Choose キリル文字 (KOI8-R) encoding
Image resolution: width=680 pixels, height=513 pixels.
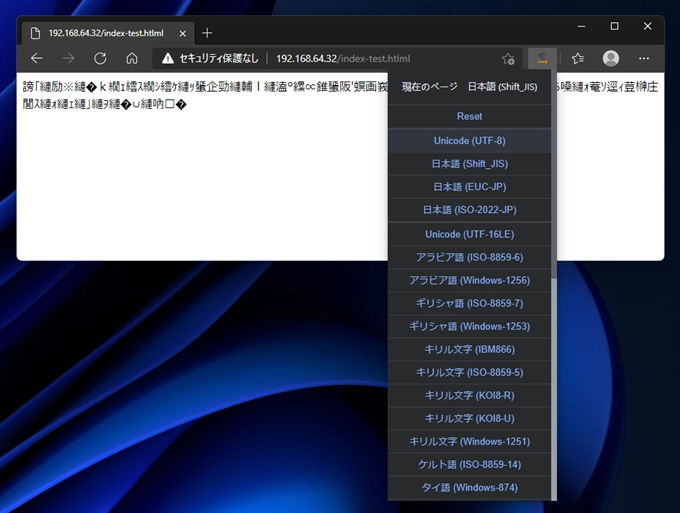point(469,395)
